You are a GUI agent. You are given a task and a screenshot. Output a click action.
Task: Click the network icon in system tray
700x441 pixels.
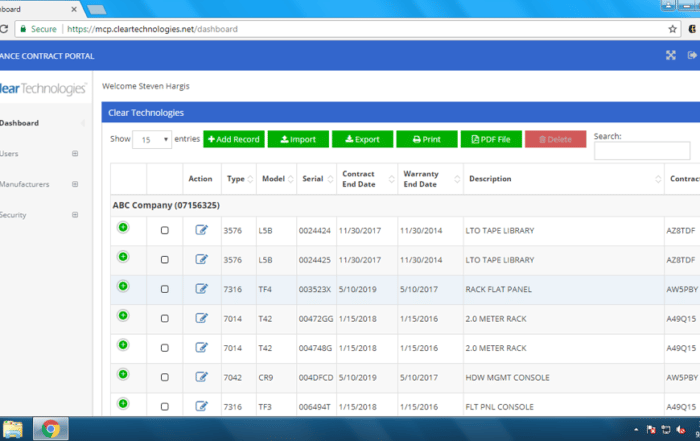click(666, 429)
